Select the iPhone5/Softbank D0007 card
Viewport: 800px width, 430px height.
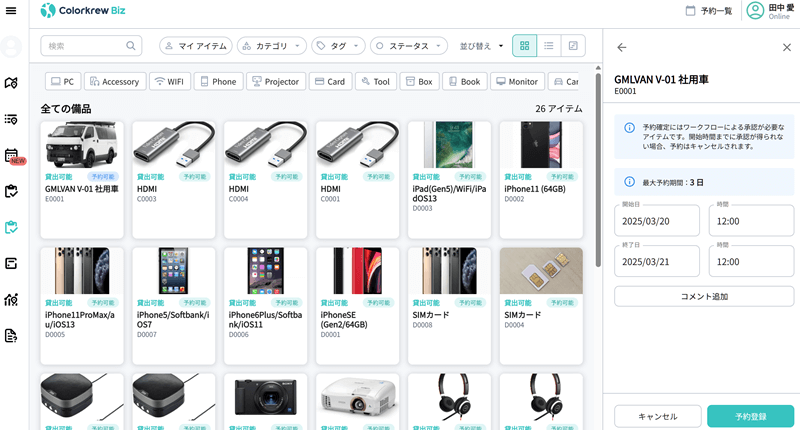[173, 306]
